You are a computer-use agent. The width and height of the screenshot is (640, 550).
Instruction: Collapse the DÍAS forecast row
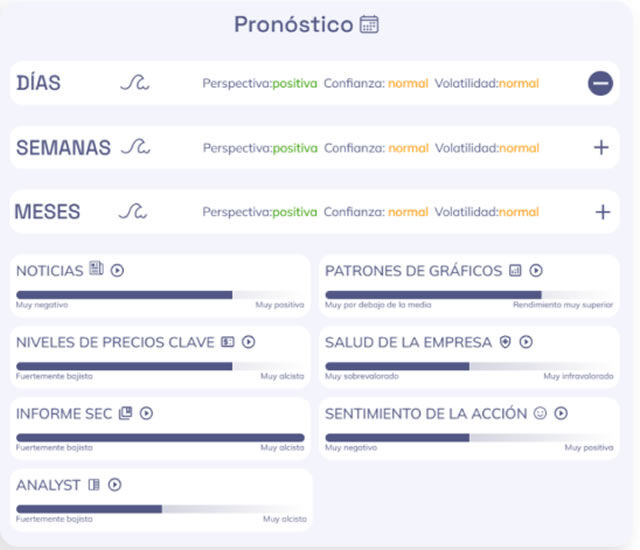[x=600, y=84]
